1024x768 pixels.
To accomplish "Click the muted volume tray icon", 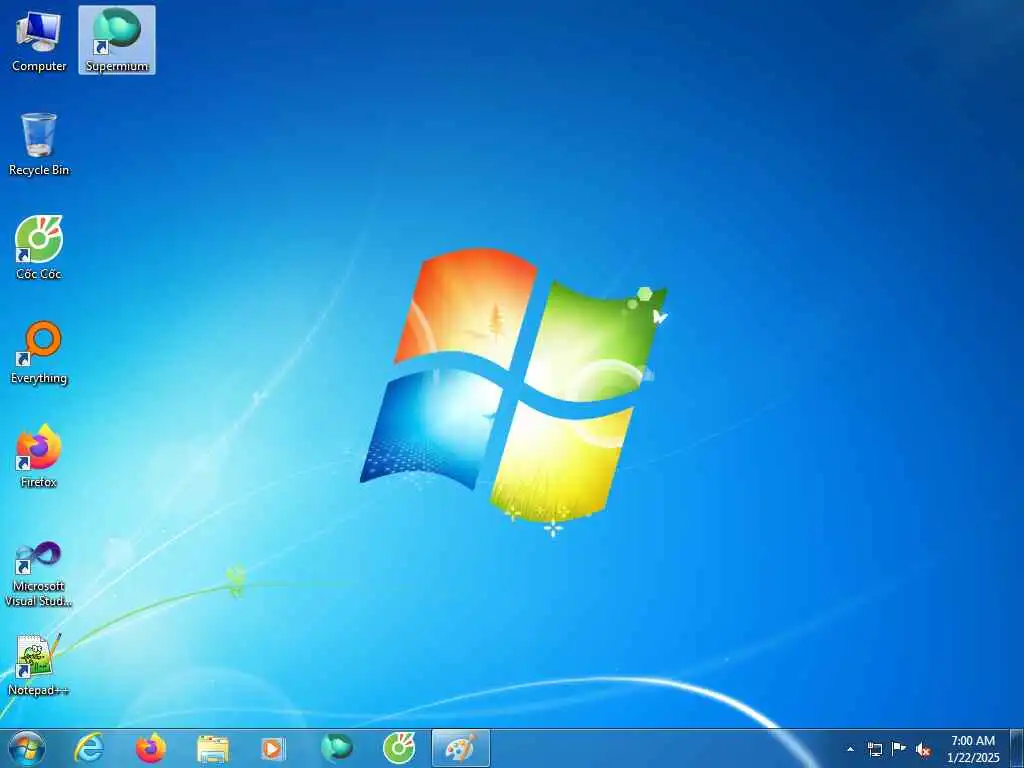I will [923, 749].
